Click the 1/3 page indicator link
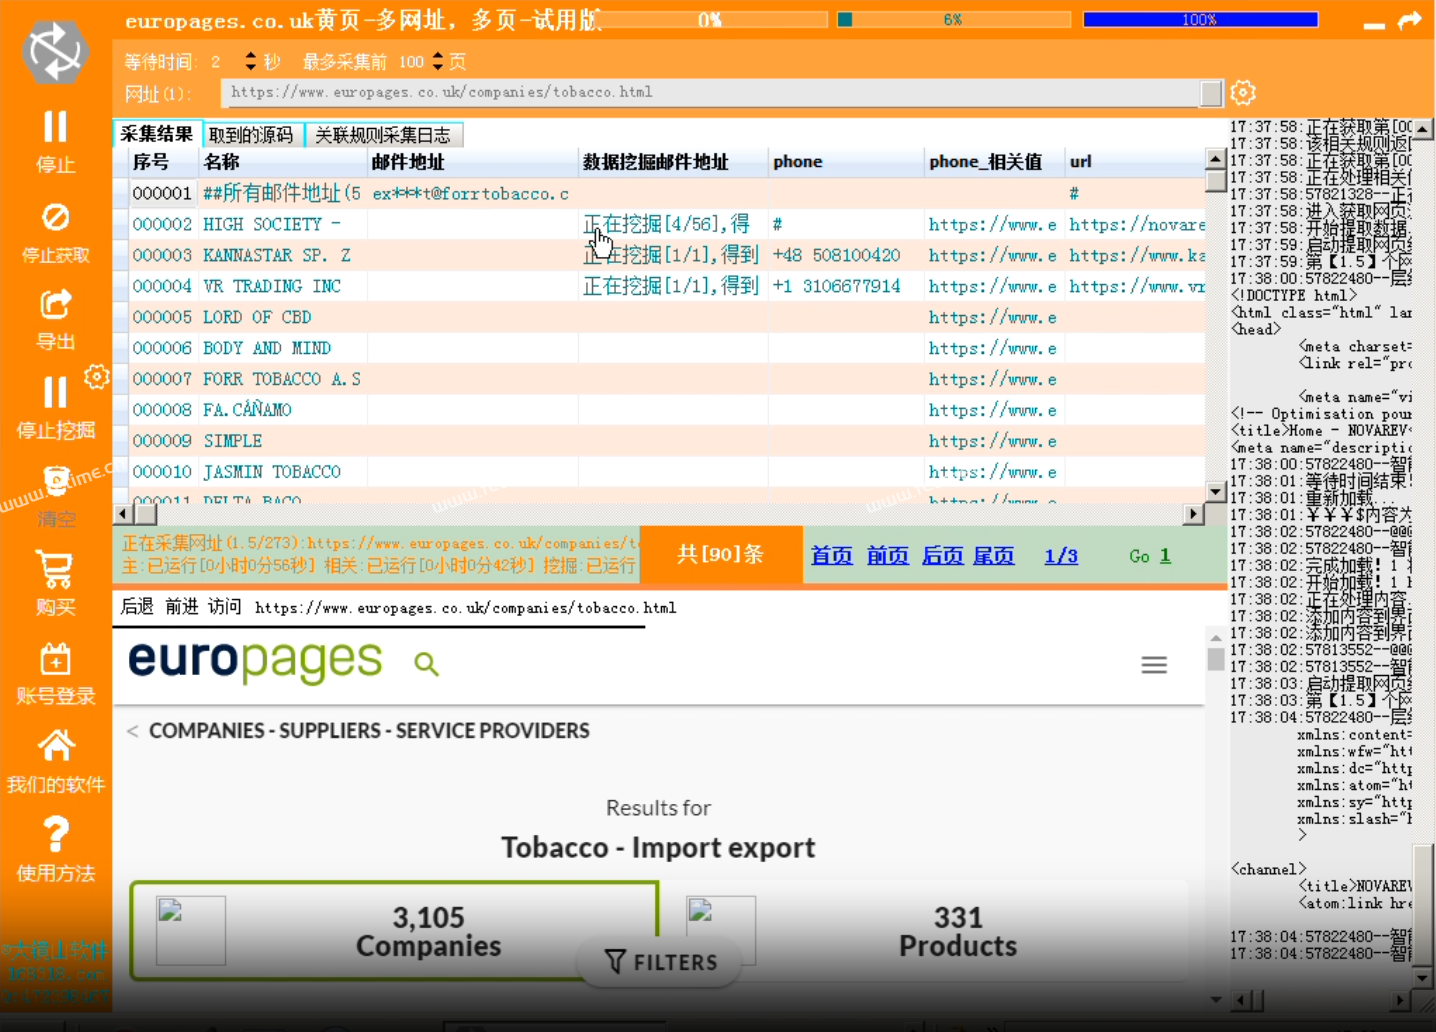 [x=1061, y=555]
